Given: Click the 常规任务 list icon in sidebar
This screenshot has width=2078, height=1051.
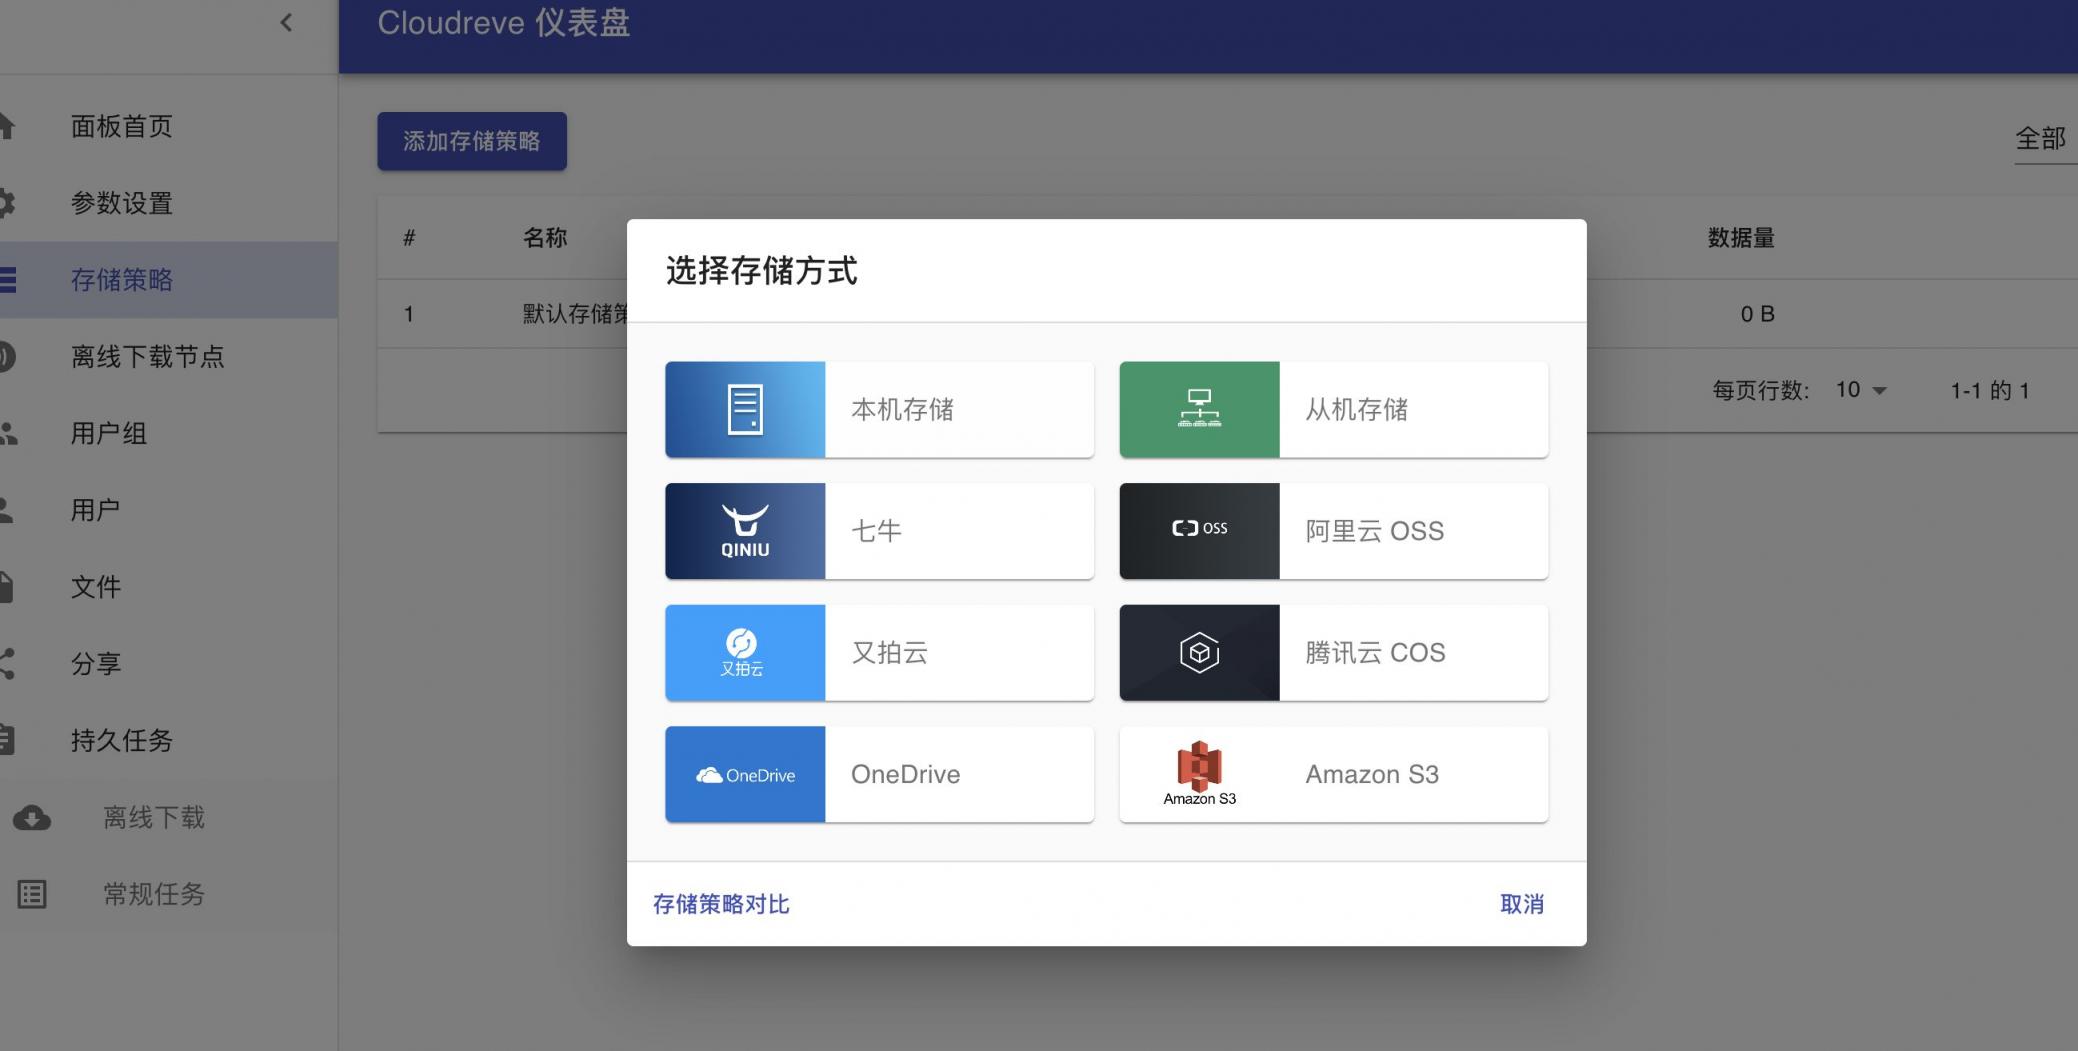Looking at the screenshot, I should [33, 893].
